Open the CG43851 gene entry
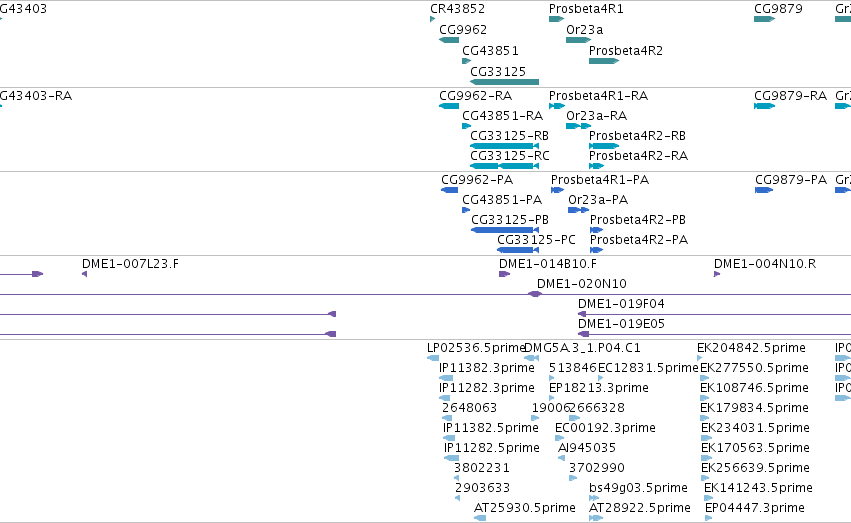The height and width of the screenshot is (523, 851). pyautogui.click(x=490, y=51)
